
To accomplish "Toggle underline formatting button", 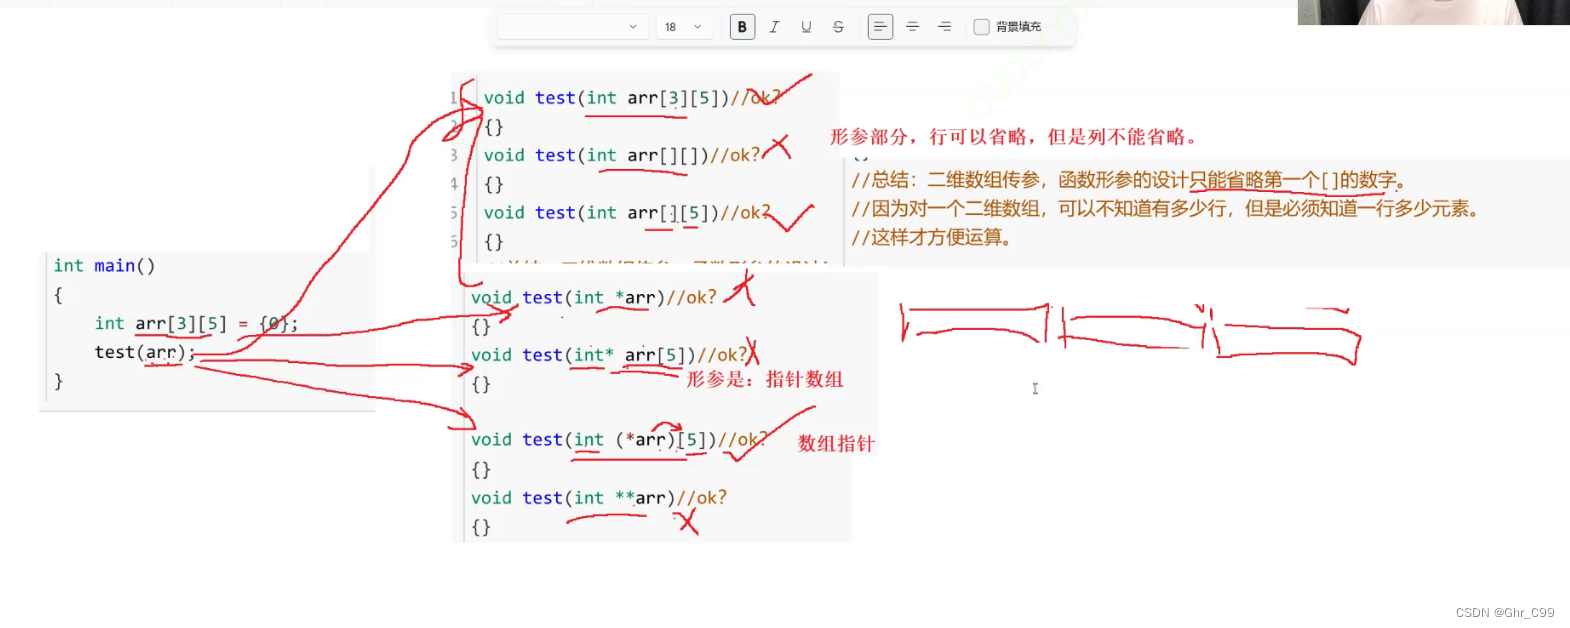I will pyautogui.click(x=806, y=27).
